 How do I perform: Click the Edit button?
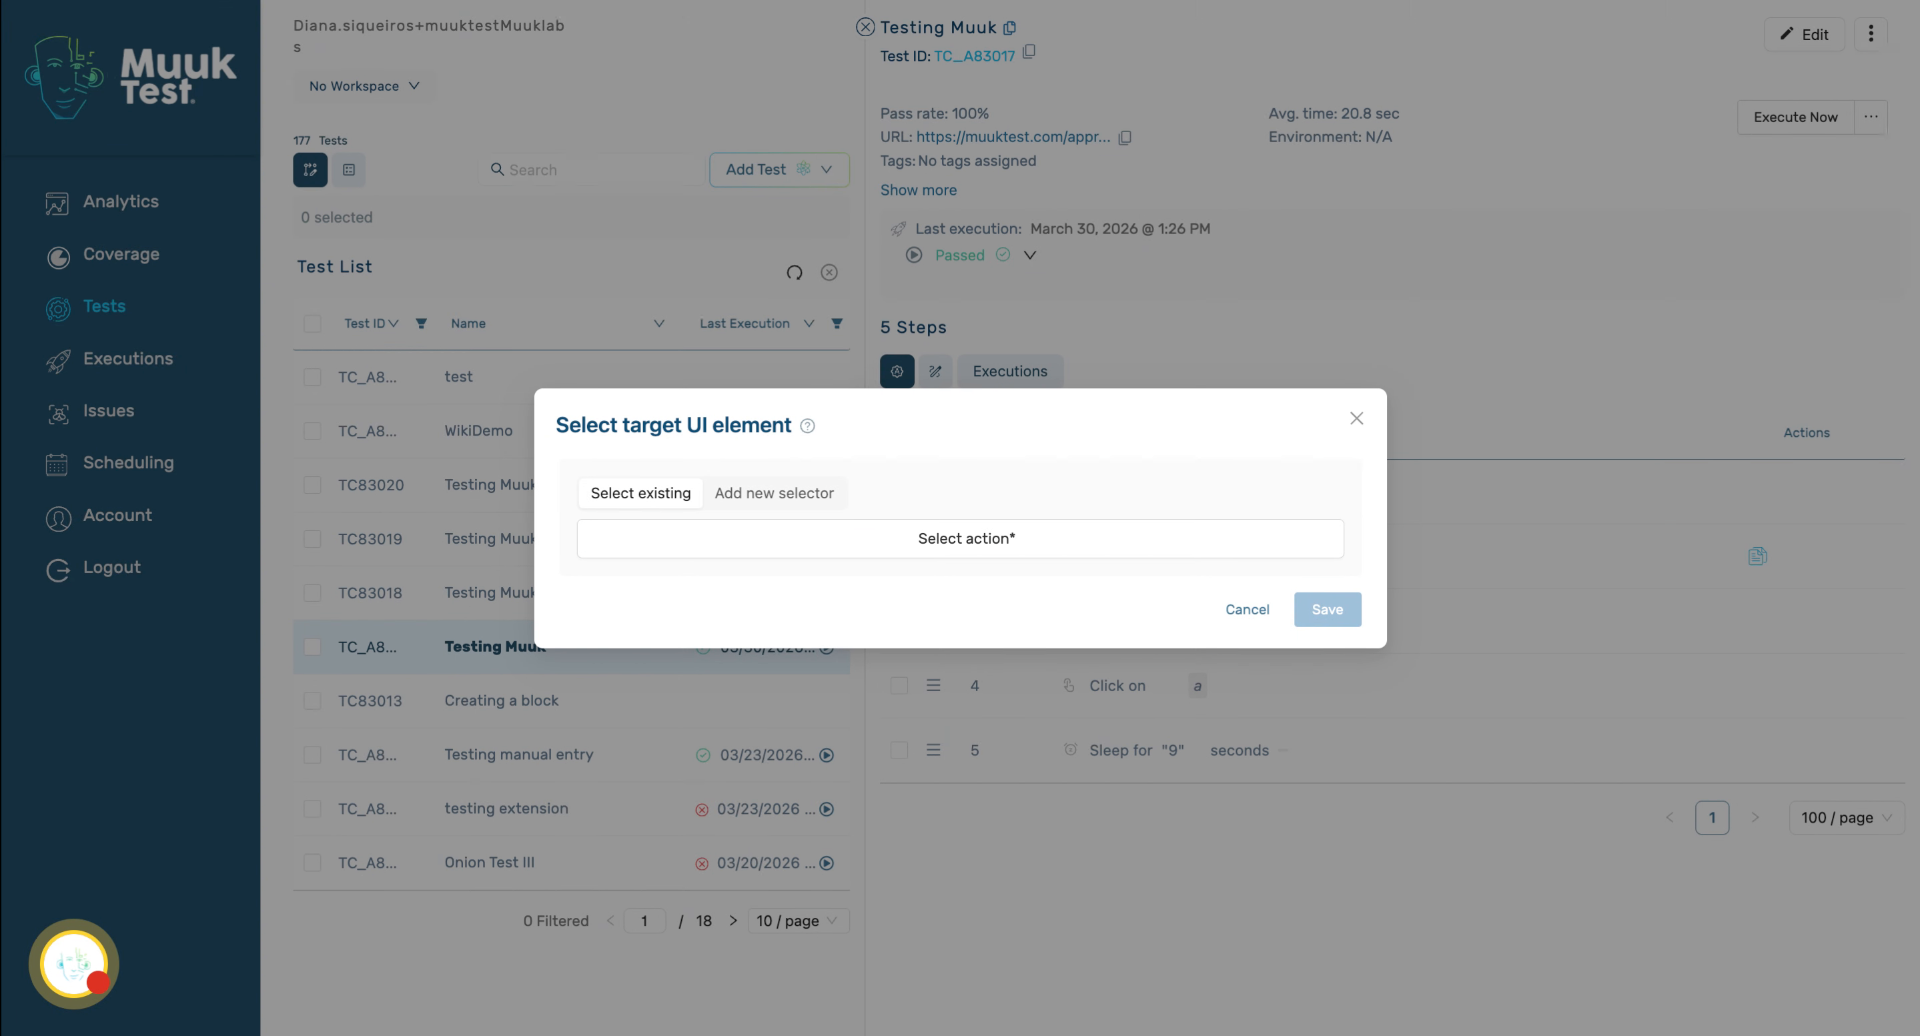click(x=1804, y=34)
